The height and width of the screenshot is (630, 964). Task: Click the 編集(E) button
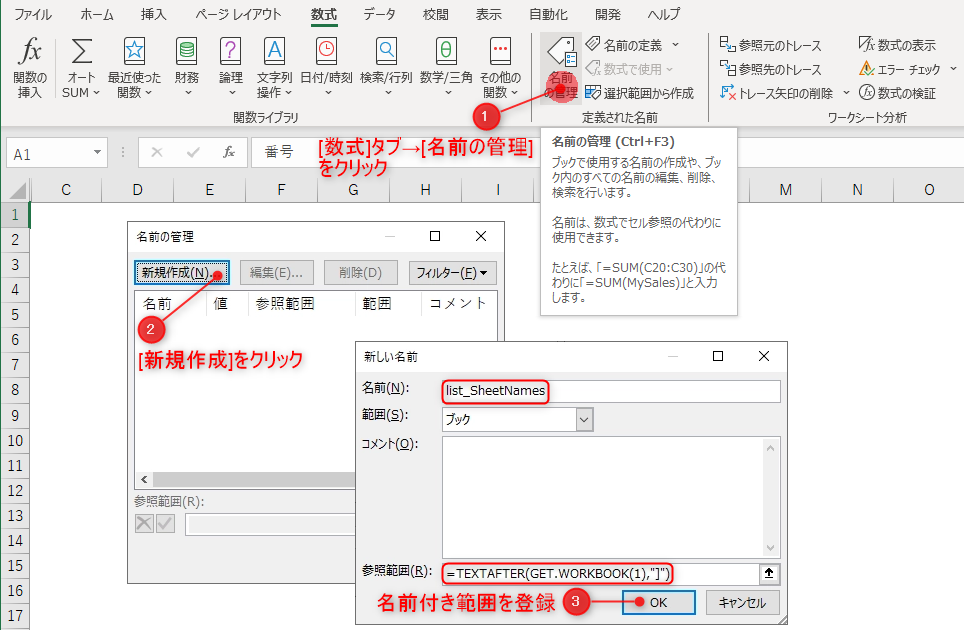pyautogui.click(x=276, y=273)
